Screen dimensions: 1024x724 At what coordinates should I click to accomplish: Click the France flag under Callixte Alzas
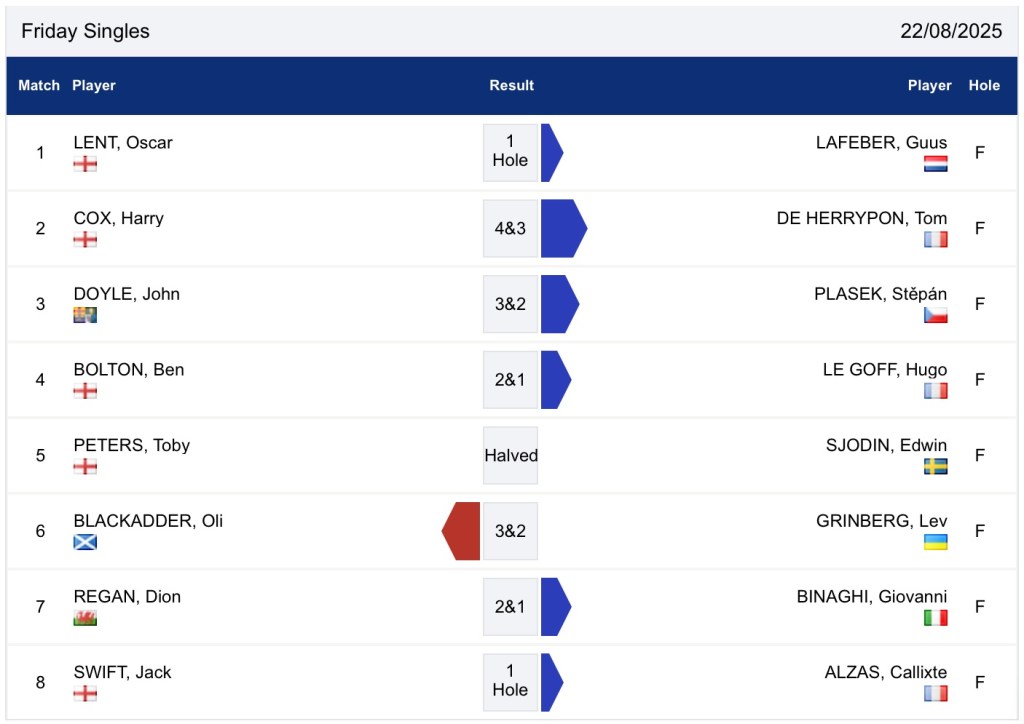(935, 693)
